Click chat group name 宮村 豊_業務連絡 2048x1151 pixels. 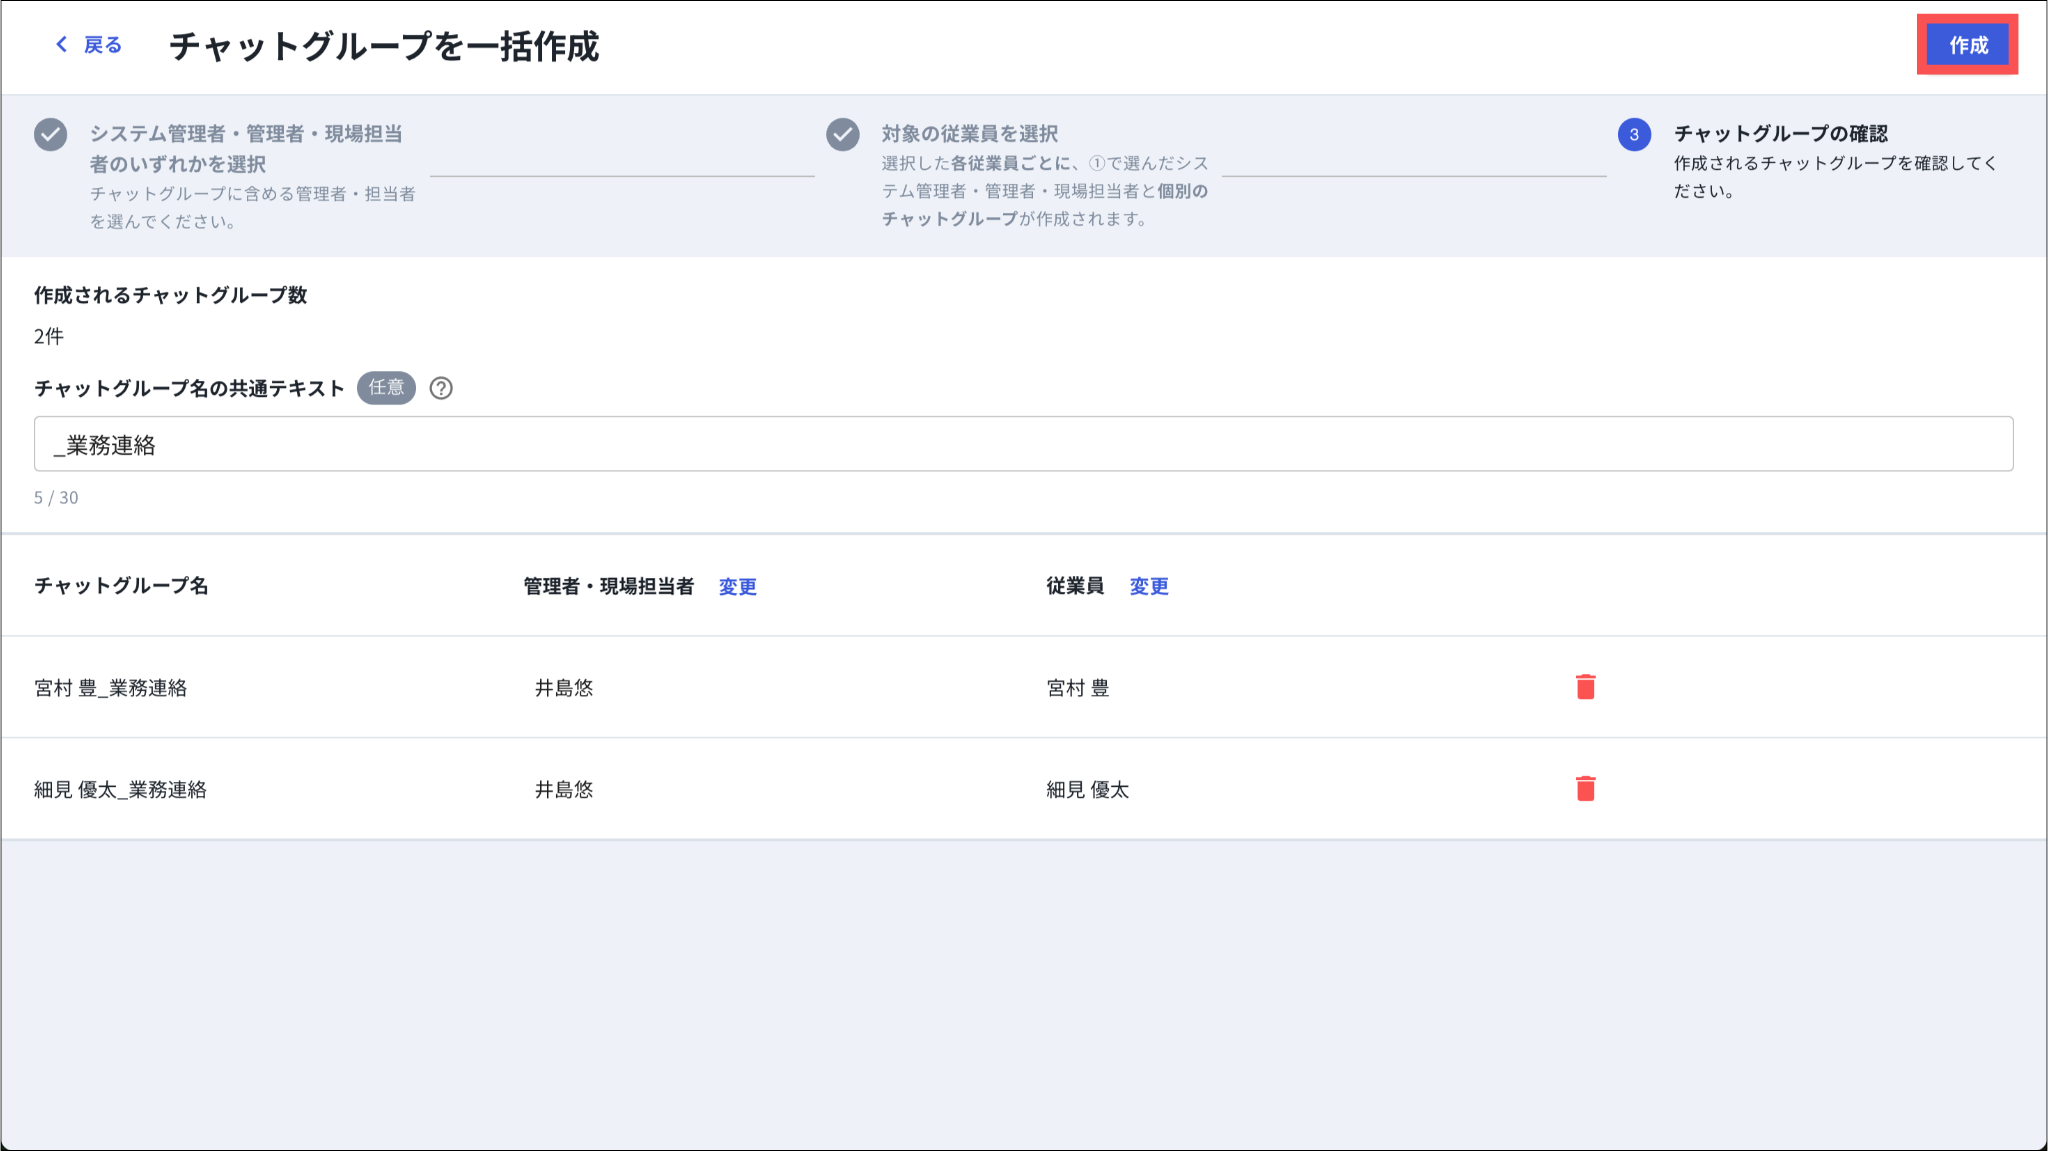(x=111, y=688)
